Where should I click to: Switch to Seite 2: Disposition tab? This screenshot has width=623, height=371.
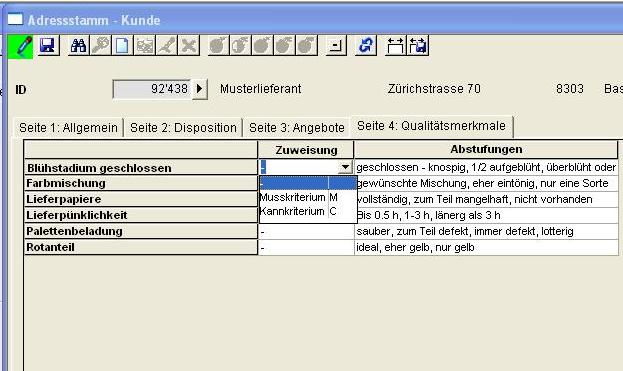pyautogui.click(x=183, y=128)
